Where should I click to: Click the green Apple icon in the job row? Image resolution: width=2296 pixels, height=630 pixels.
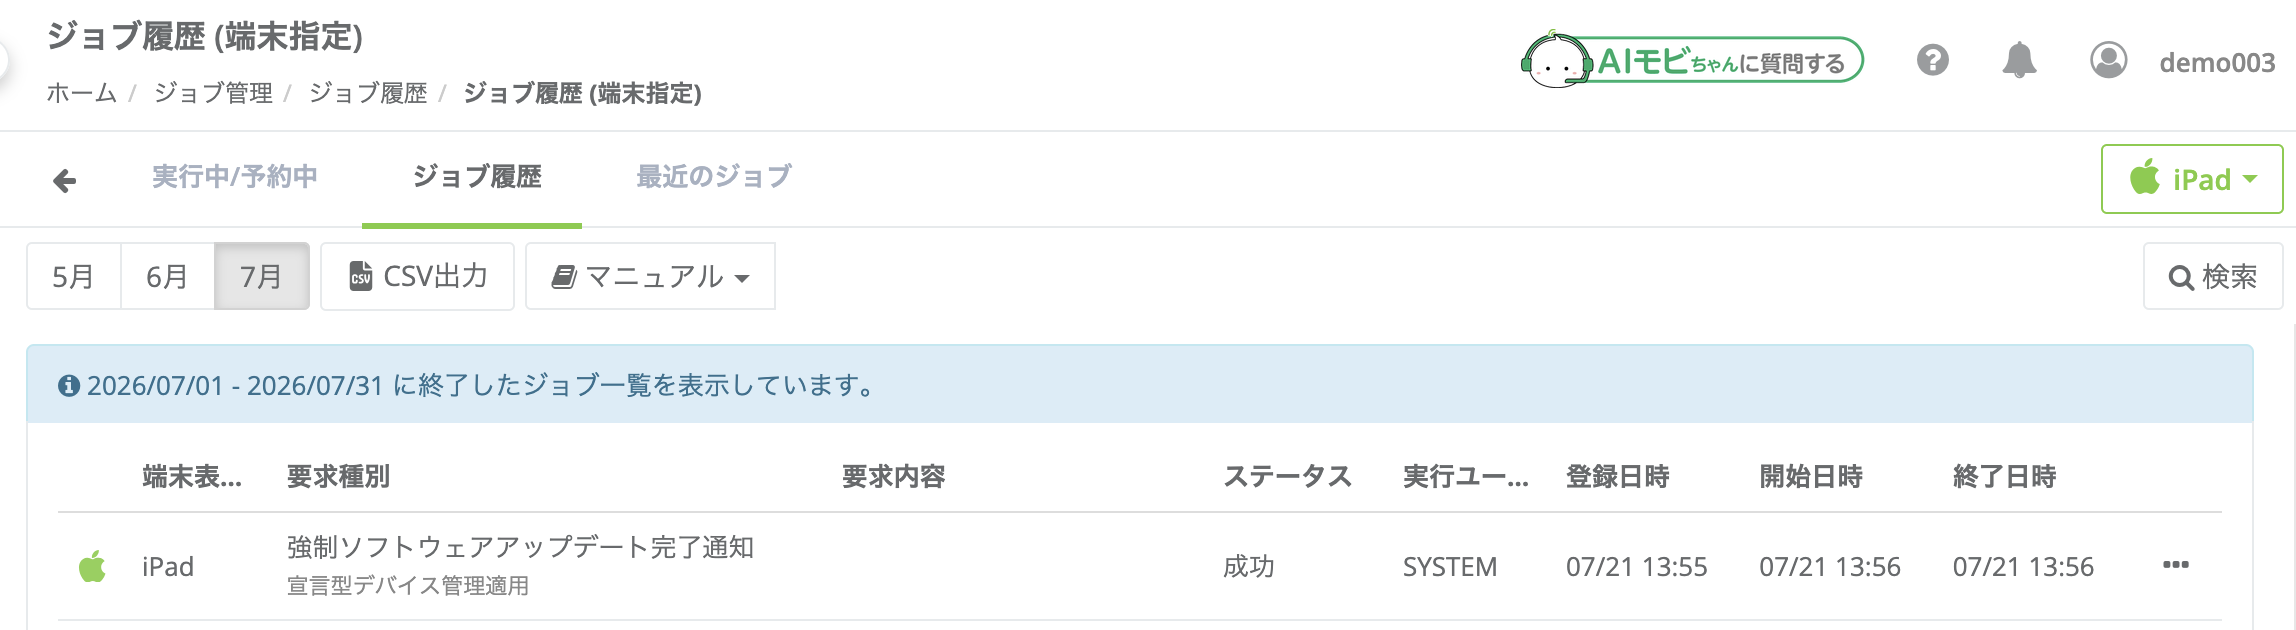(x=92, y=566)
